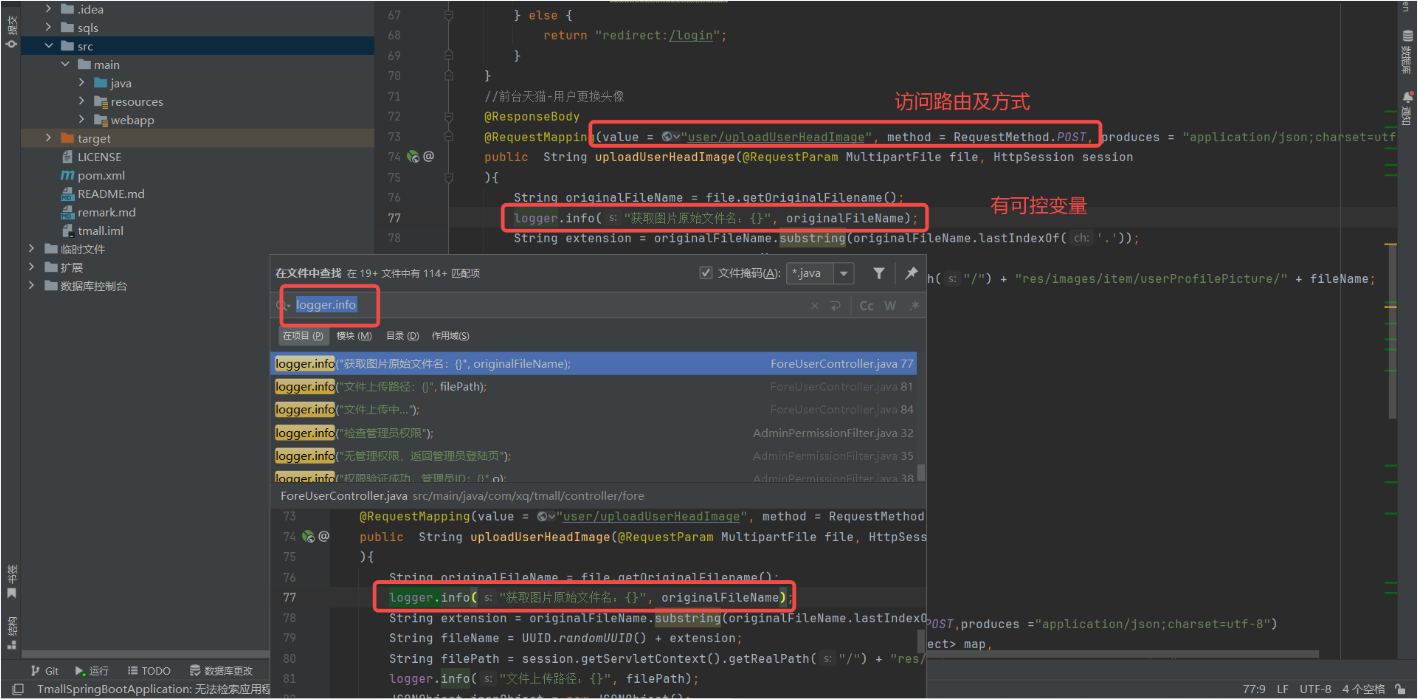Toggle whole Words (W) search option
Screen dimensions: 1418x699
pyautogui.click(x=890, y=305)
